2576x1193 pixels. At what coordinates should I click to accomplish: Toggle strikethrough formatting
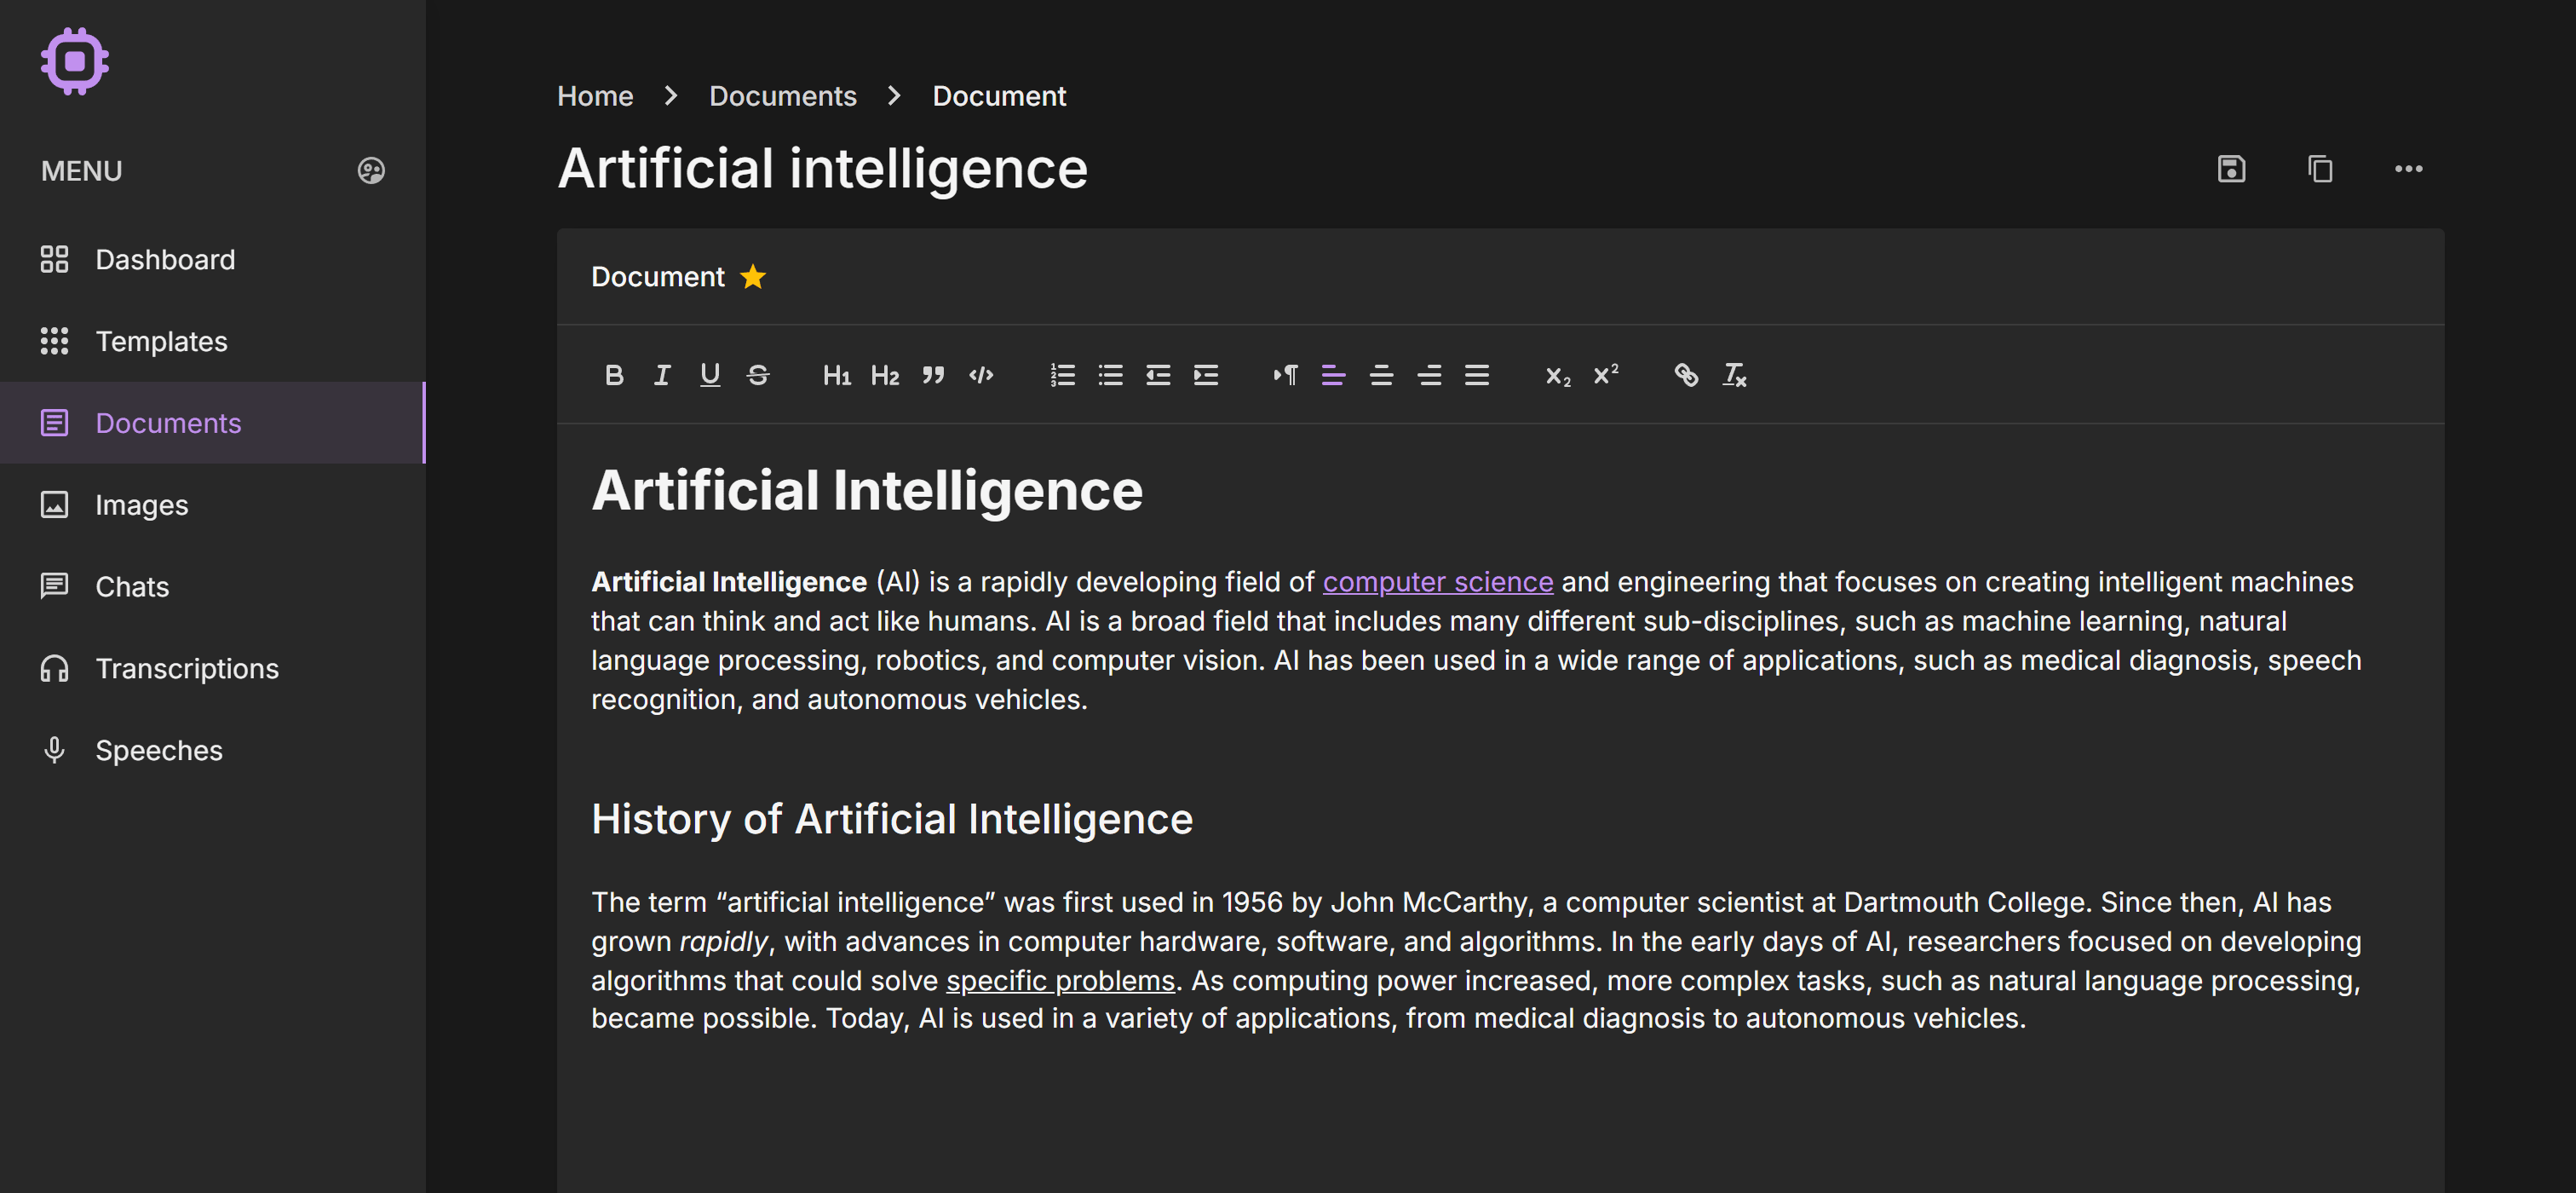click(x=758, y=375)
